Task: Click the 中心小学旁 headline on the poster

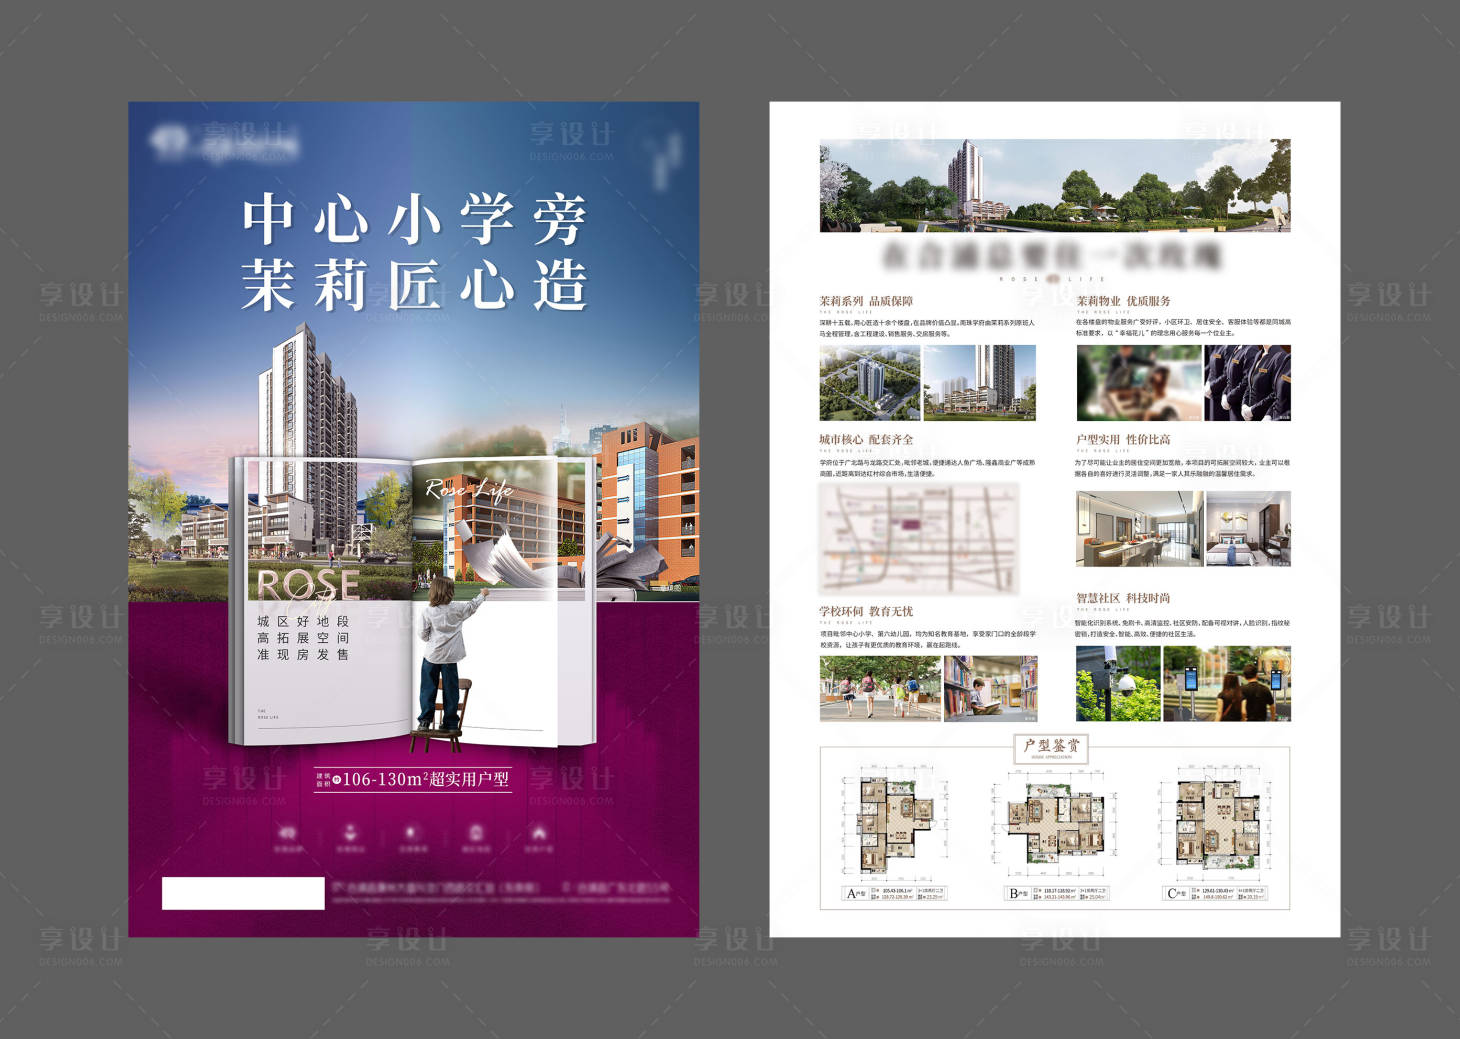Action: 414,218
